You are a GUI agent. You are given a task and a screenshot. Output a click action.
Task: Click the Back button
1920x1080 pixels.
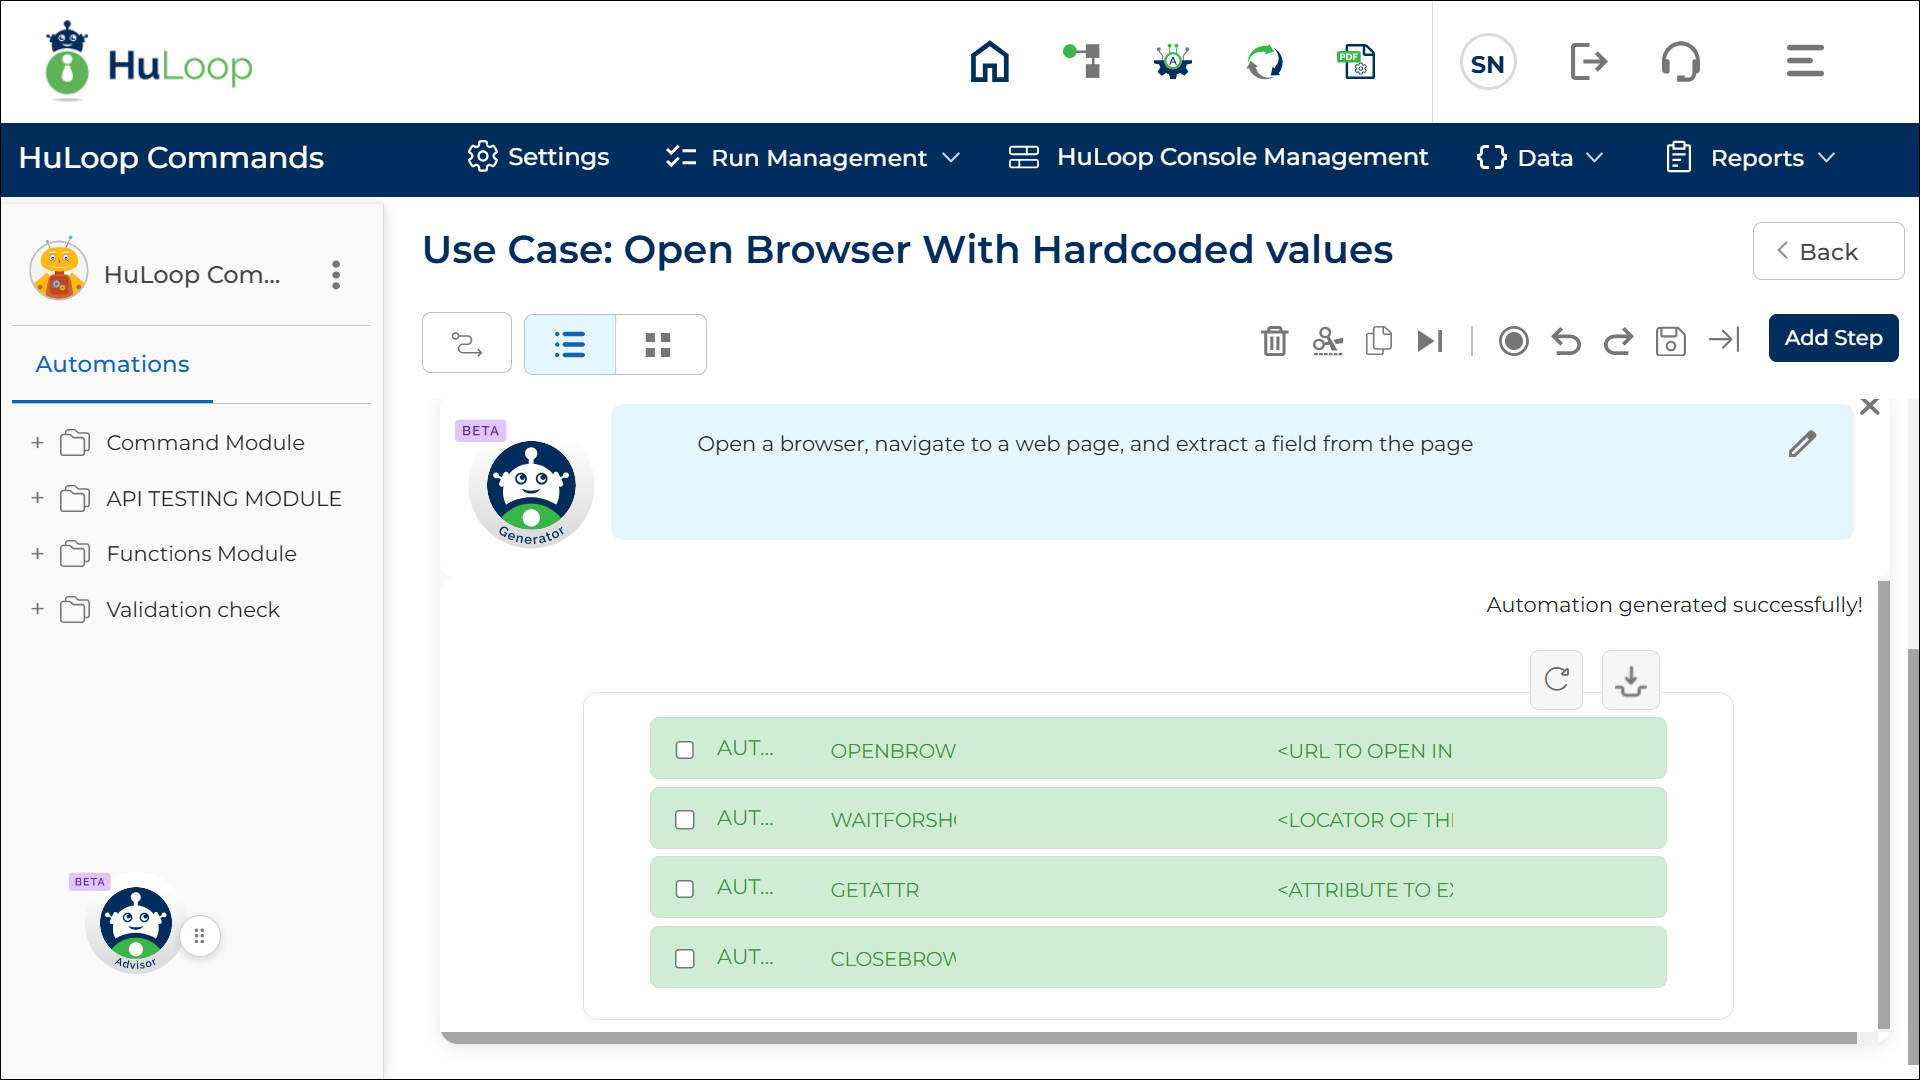tap(1827, 252)
